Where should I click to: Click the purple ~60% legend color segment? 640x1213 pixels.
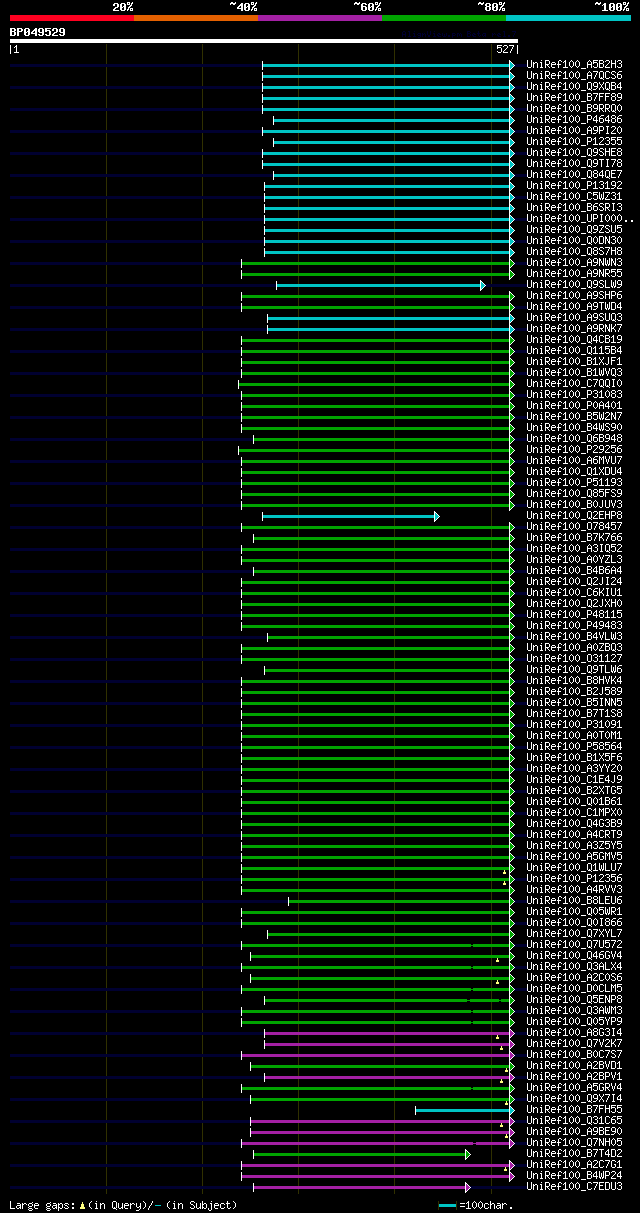320,18
